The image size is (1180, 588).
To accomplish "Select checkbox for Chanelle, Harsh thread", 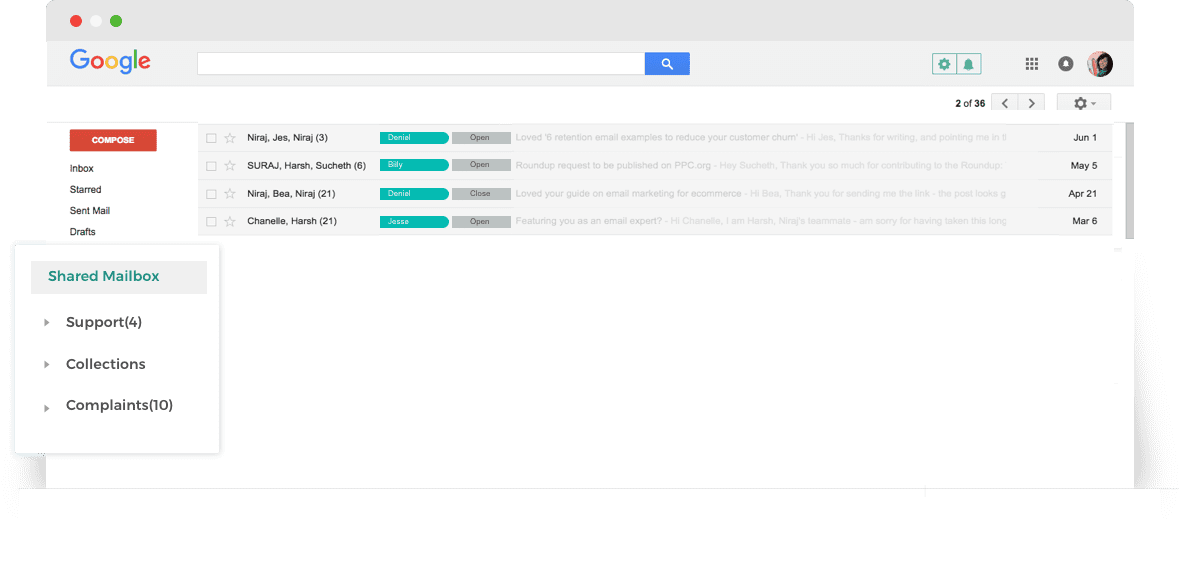I will coord(211,221).
